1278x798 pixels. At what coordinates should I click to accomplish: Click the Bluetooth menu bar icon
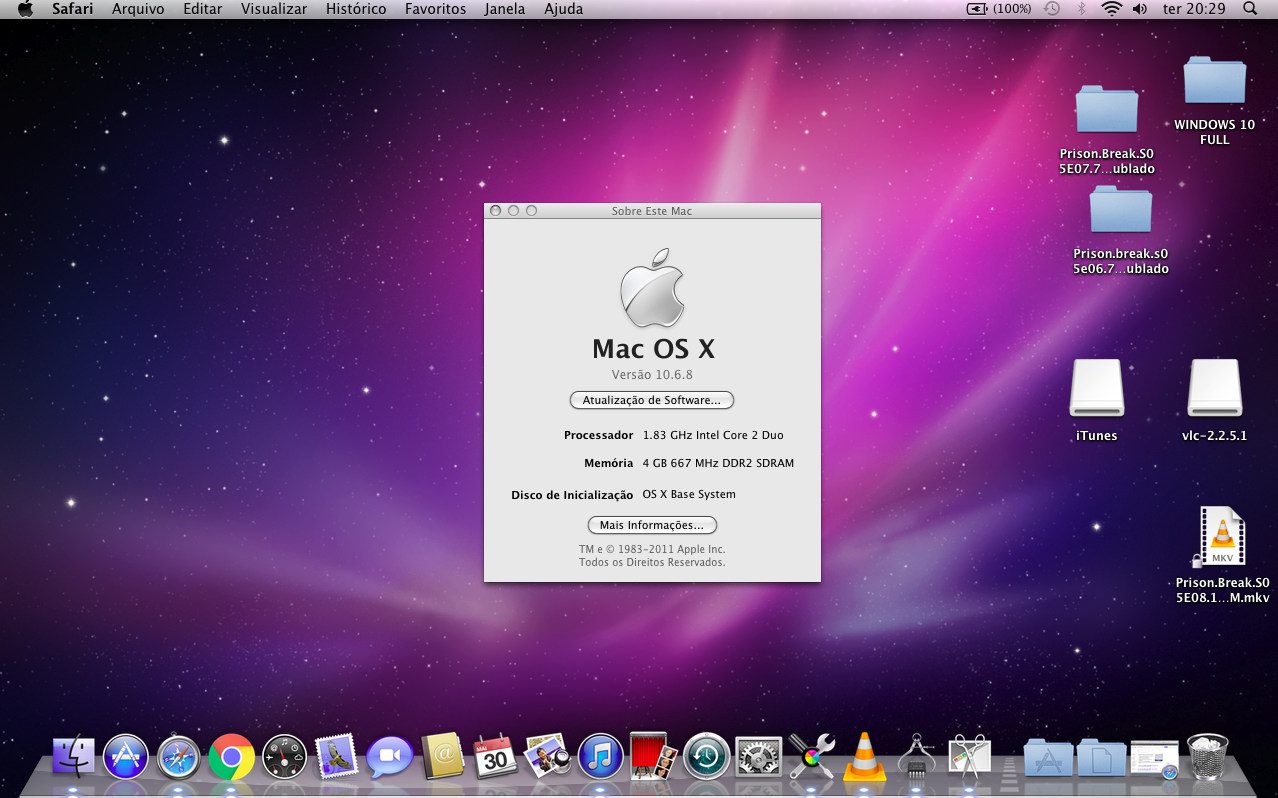point(1081,9)
